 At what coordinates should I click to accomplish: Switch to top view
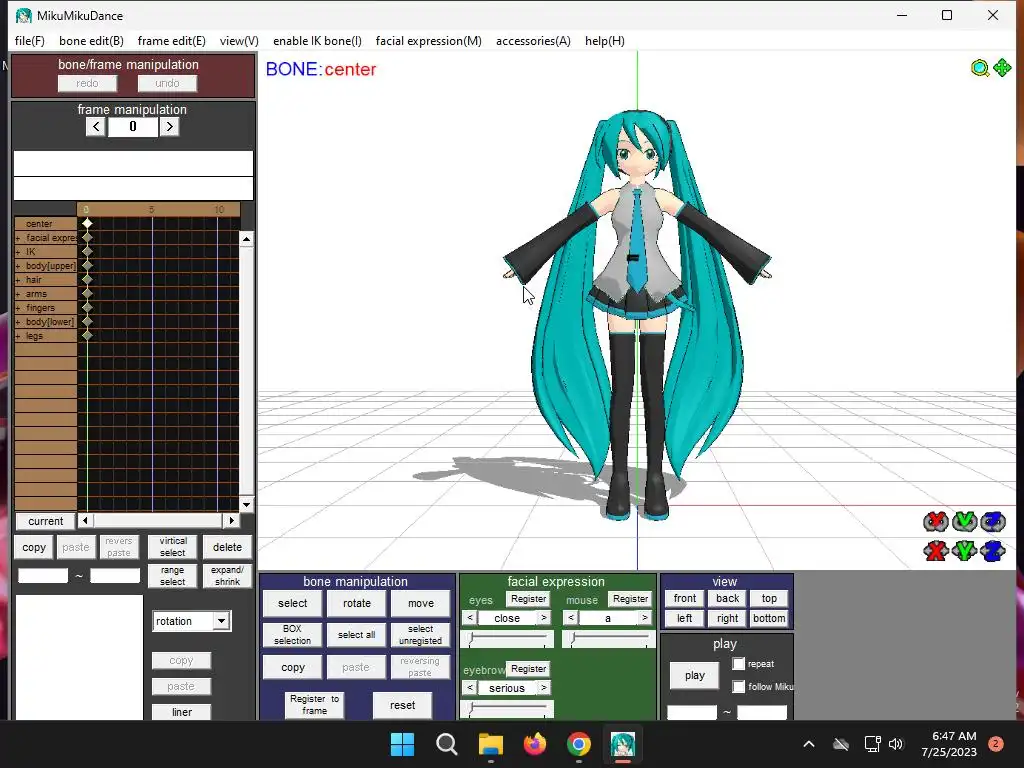coord(769,598)
